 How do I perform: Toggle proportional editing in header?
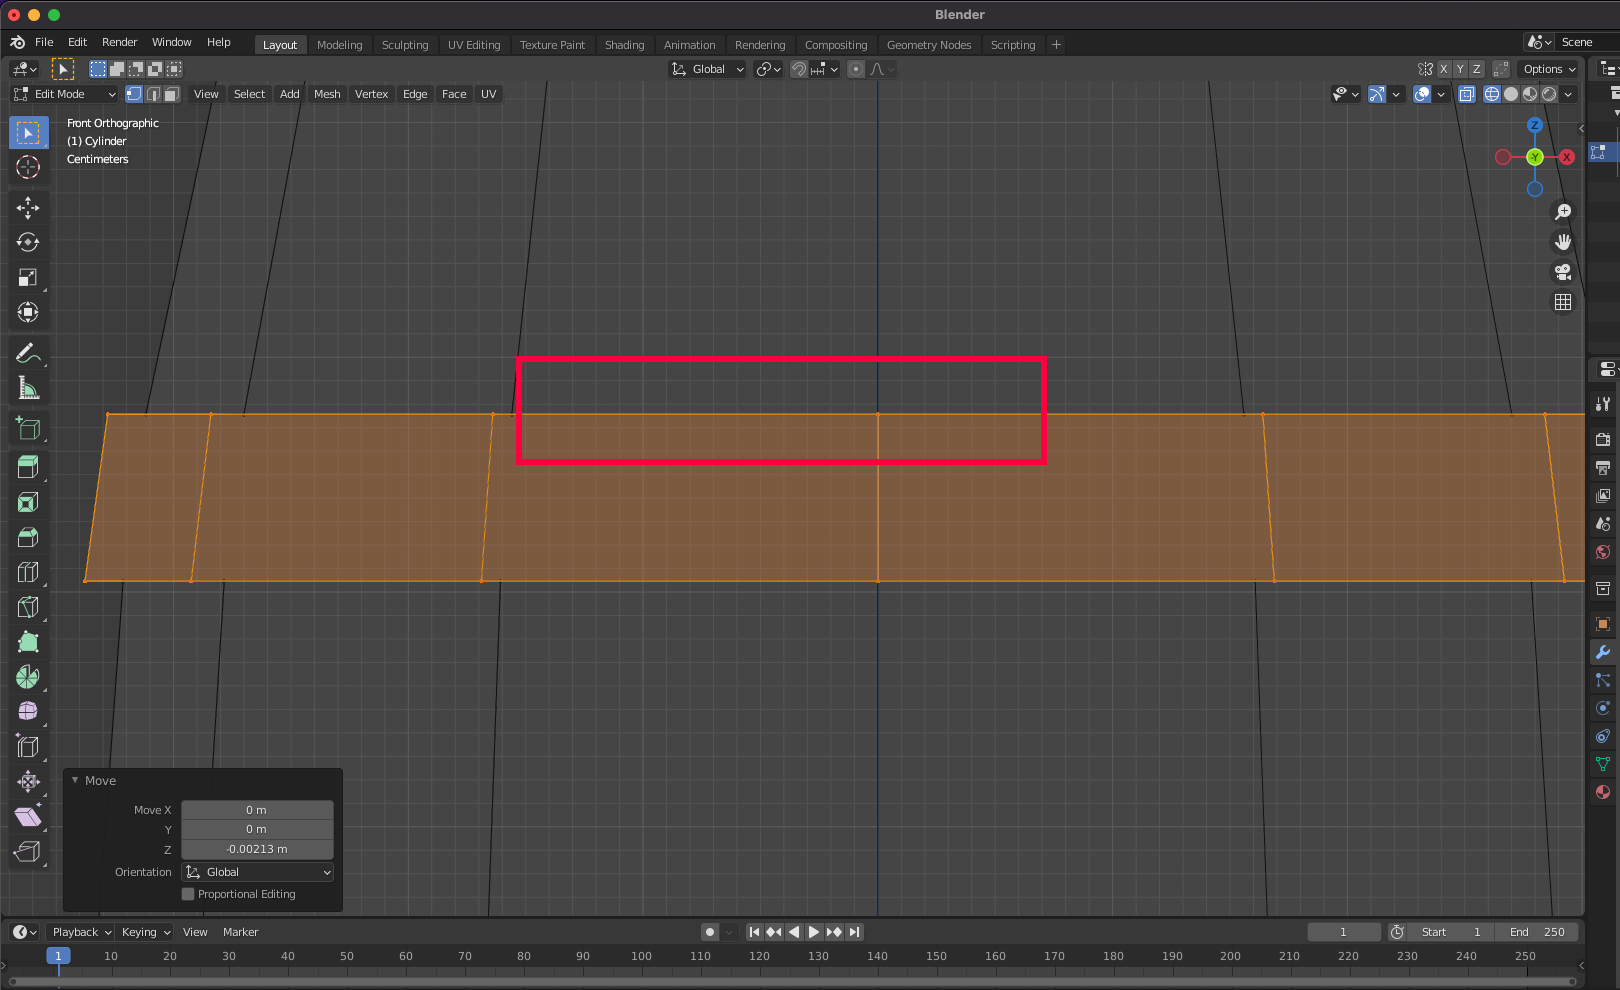coord(856,69)
